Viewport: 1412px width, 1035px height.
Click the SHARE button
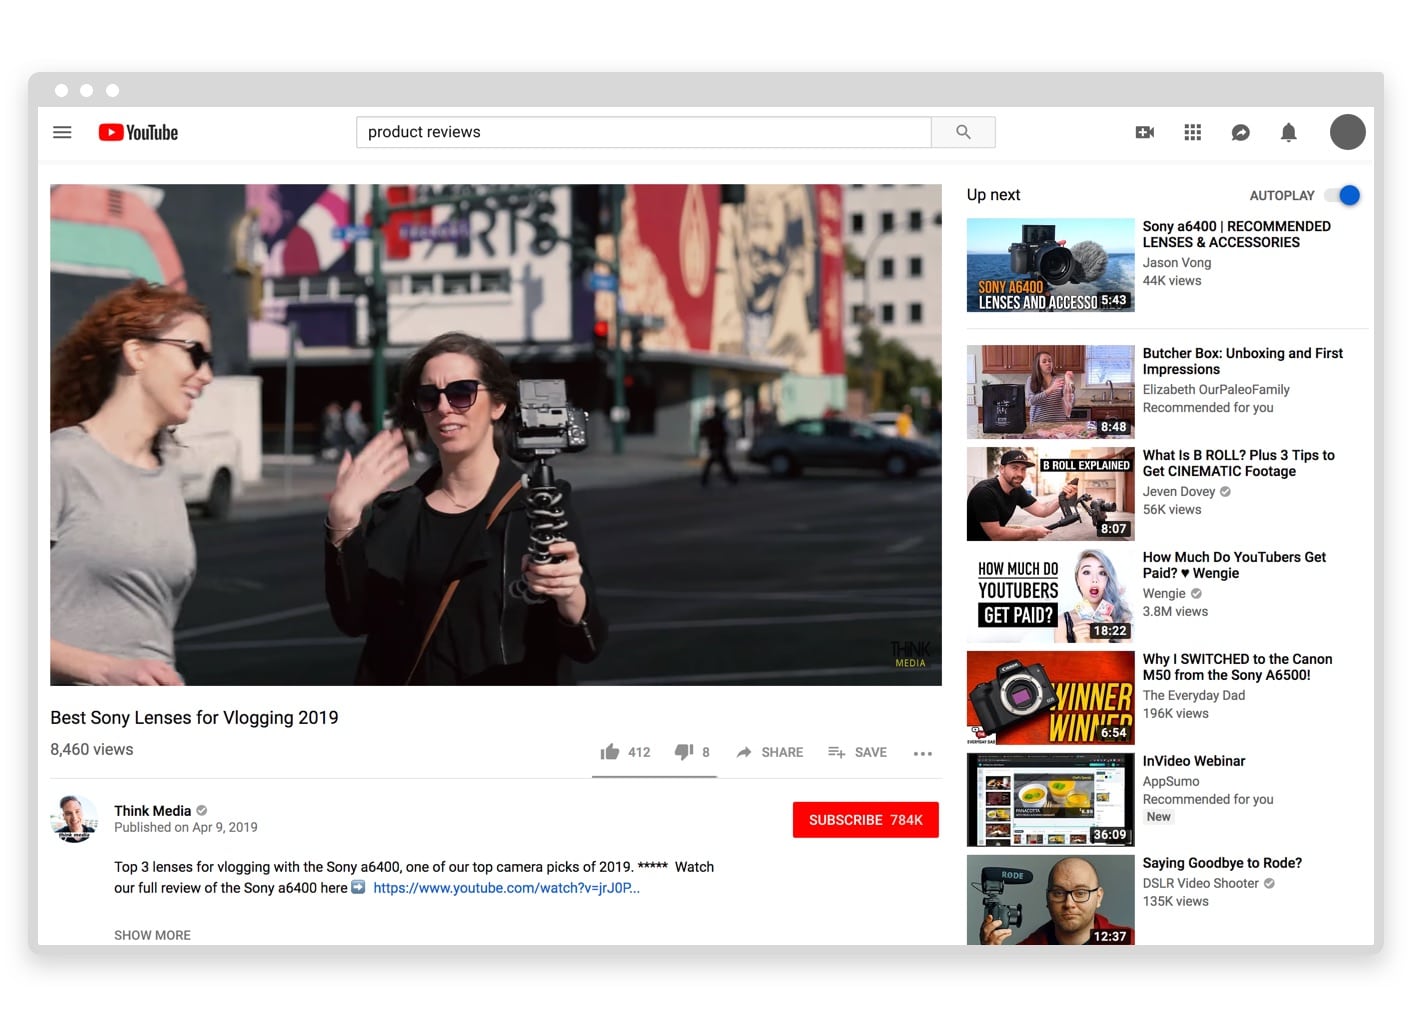tap(770, 752)
